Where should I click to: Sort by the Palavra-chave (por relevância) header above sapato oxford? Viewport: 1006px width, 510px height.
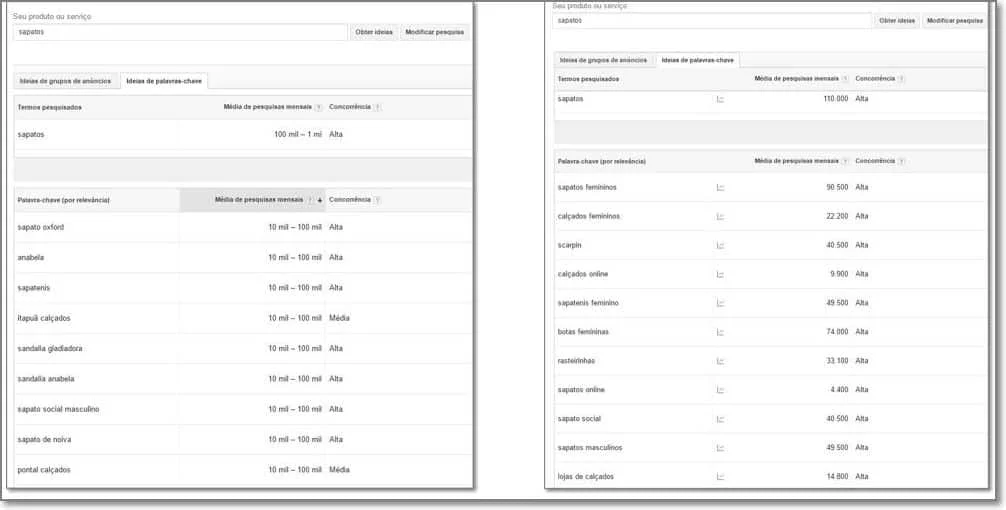pos(64,200)
